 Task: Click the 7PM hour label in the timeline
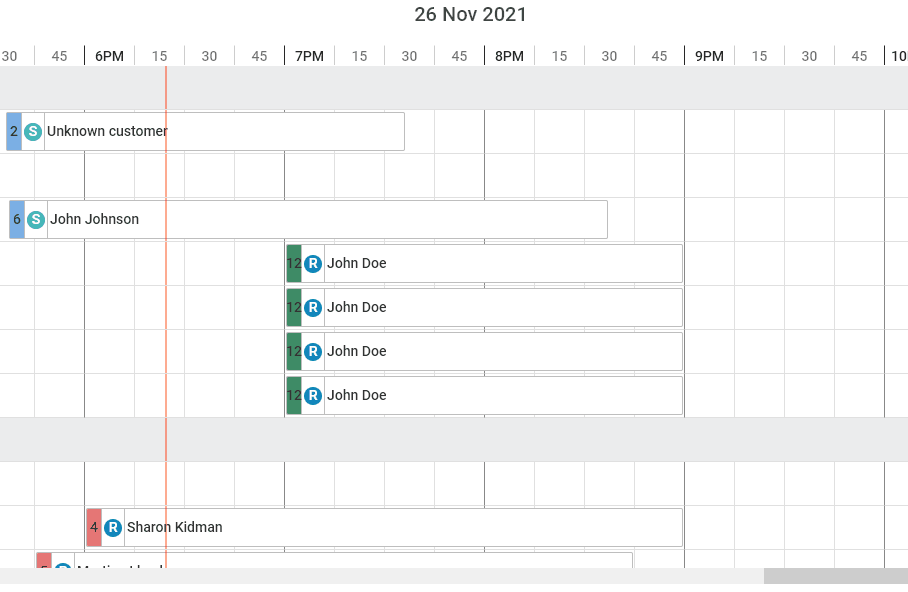coord(309,56)
